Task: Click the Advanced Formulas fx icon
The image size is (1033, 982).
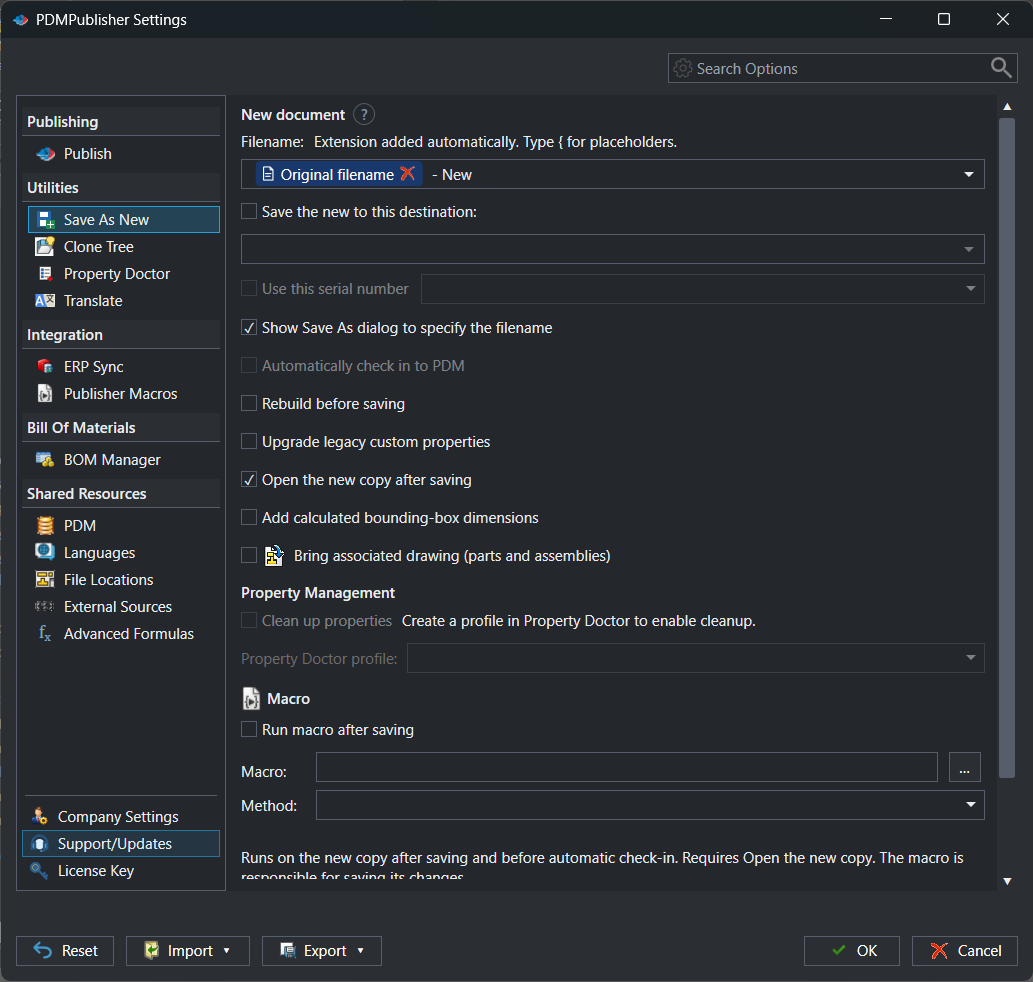Action: click(x=45, y=634)
